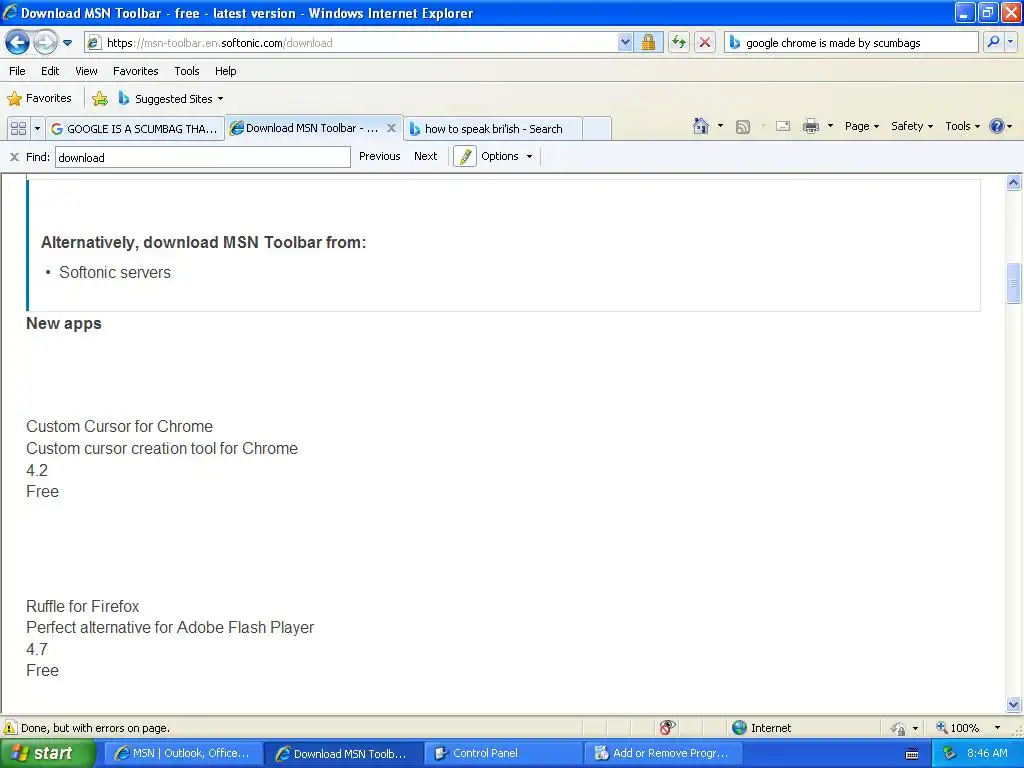Open the Print dropdown arrow

tap(830, 126)
